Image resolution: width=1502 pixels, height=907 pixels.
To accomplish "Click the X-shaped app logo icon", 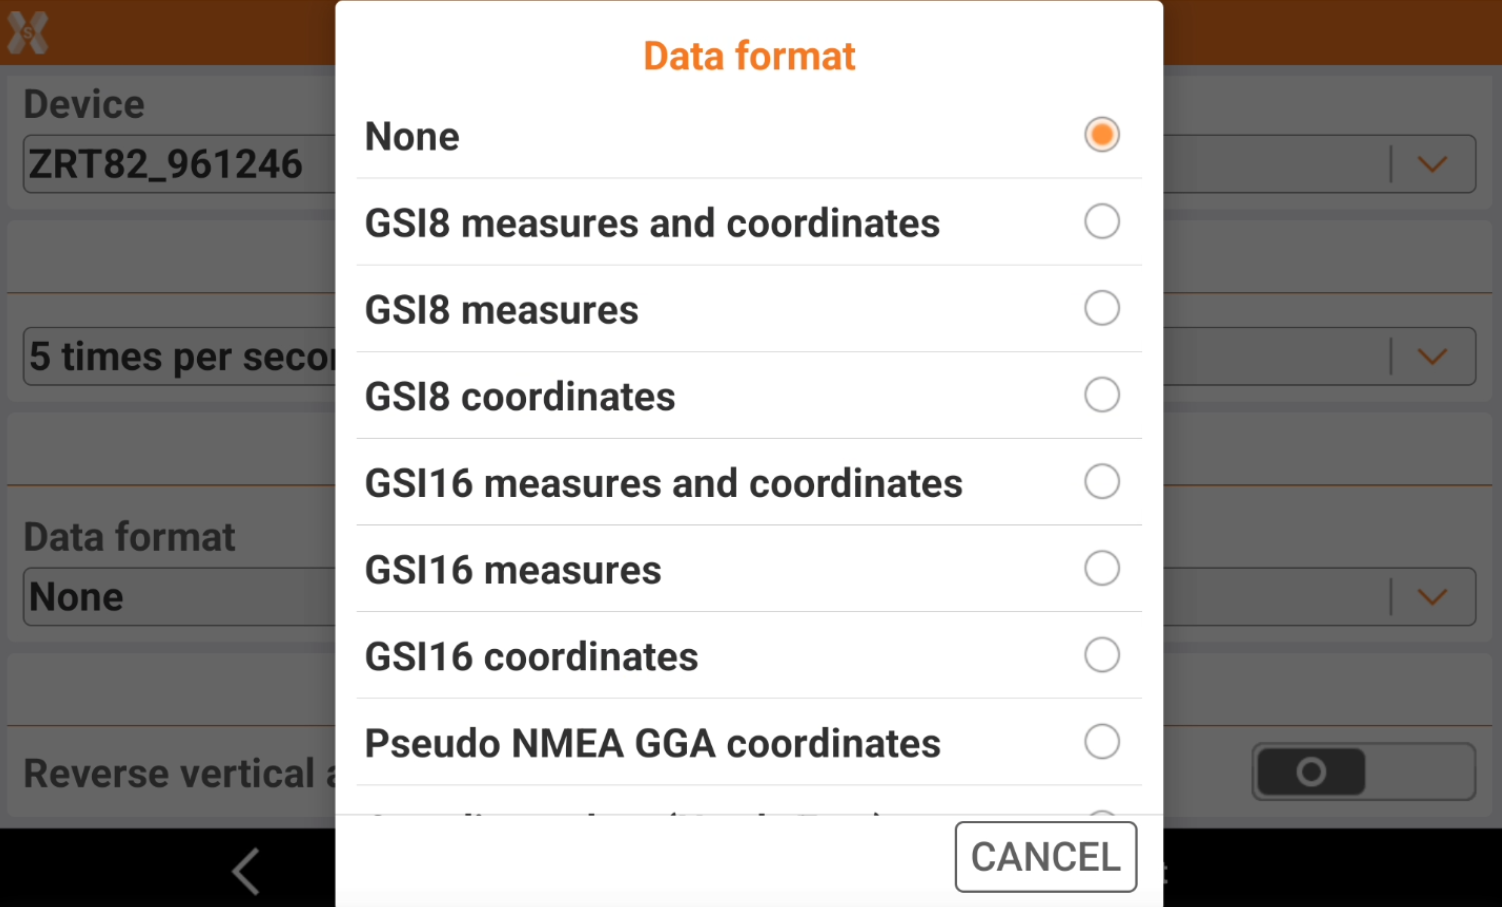I will click(28, 33).
